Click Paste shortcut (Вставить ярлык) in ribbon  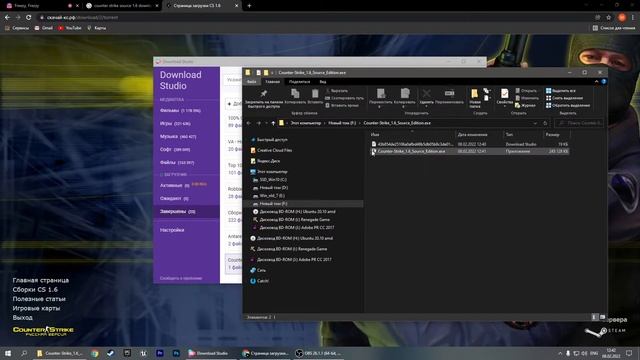click(342, 105)
